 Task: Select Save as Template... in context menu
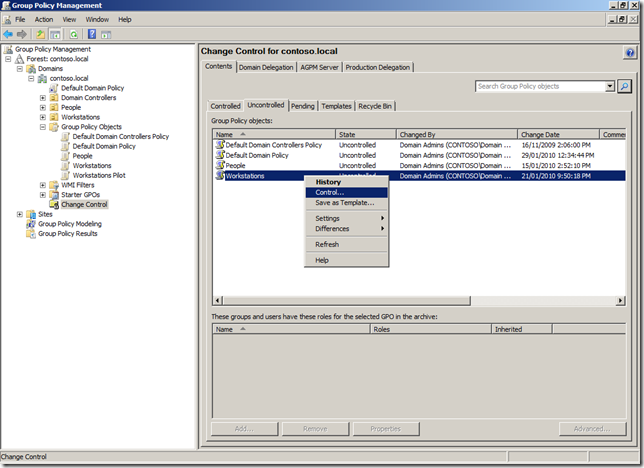pos(344,203)
